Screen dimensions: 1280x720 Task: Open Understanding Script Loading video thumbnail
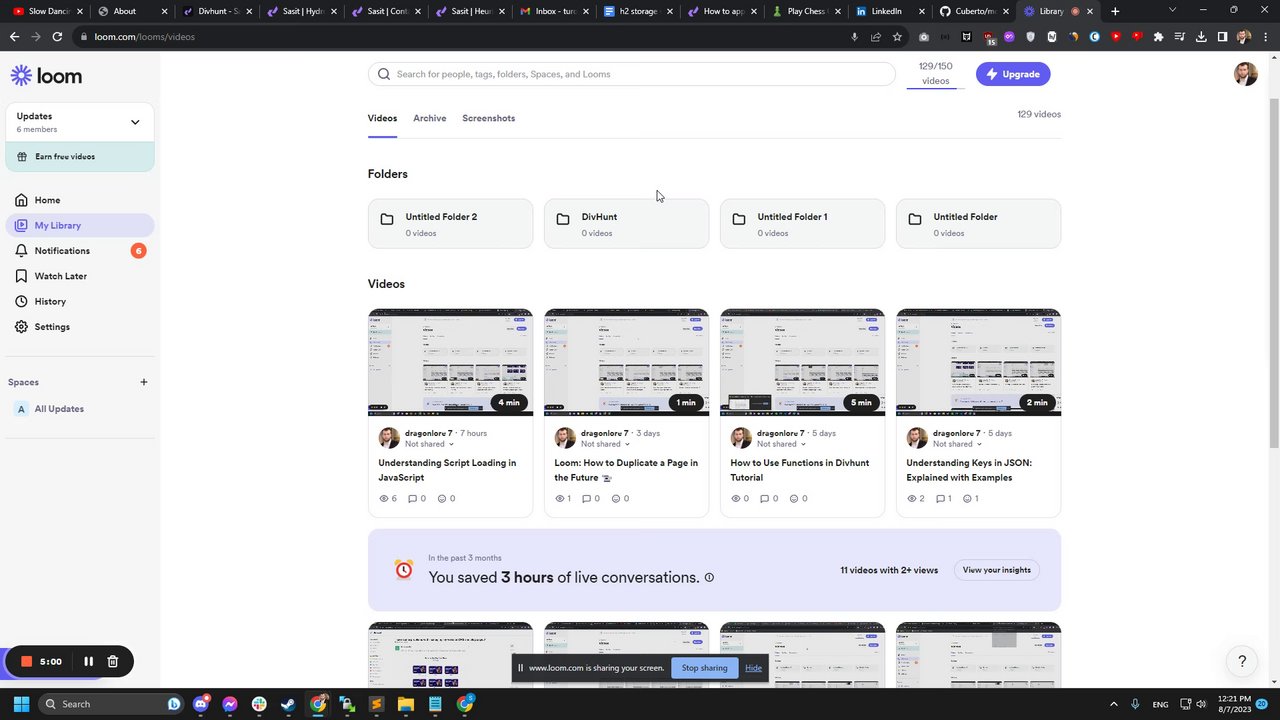click(x=450, y=362)
